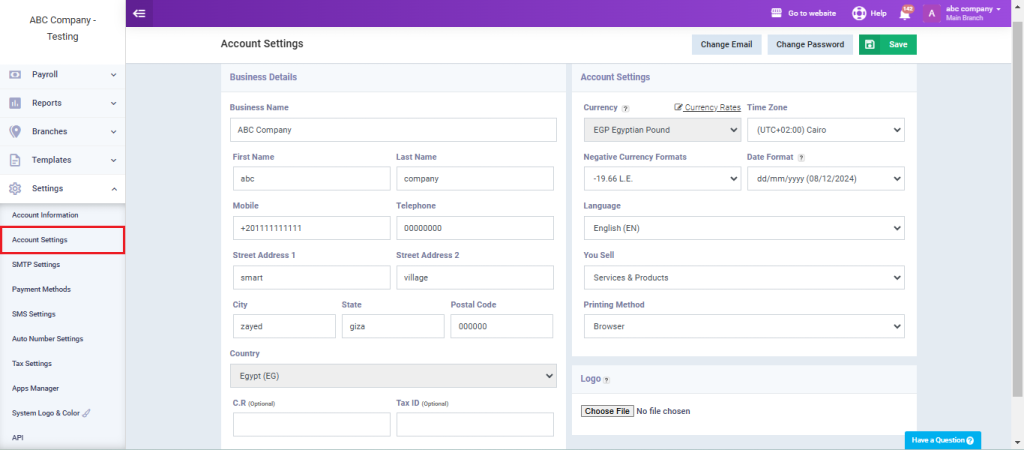This screenshot has width=1024, height=450.
Task: Click the Street Address 1 field
Action: coord(312,278)
